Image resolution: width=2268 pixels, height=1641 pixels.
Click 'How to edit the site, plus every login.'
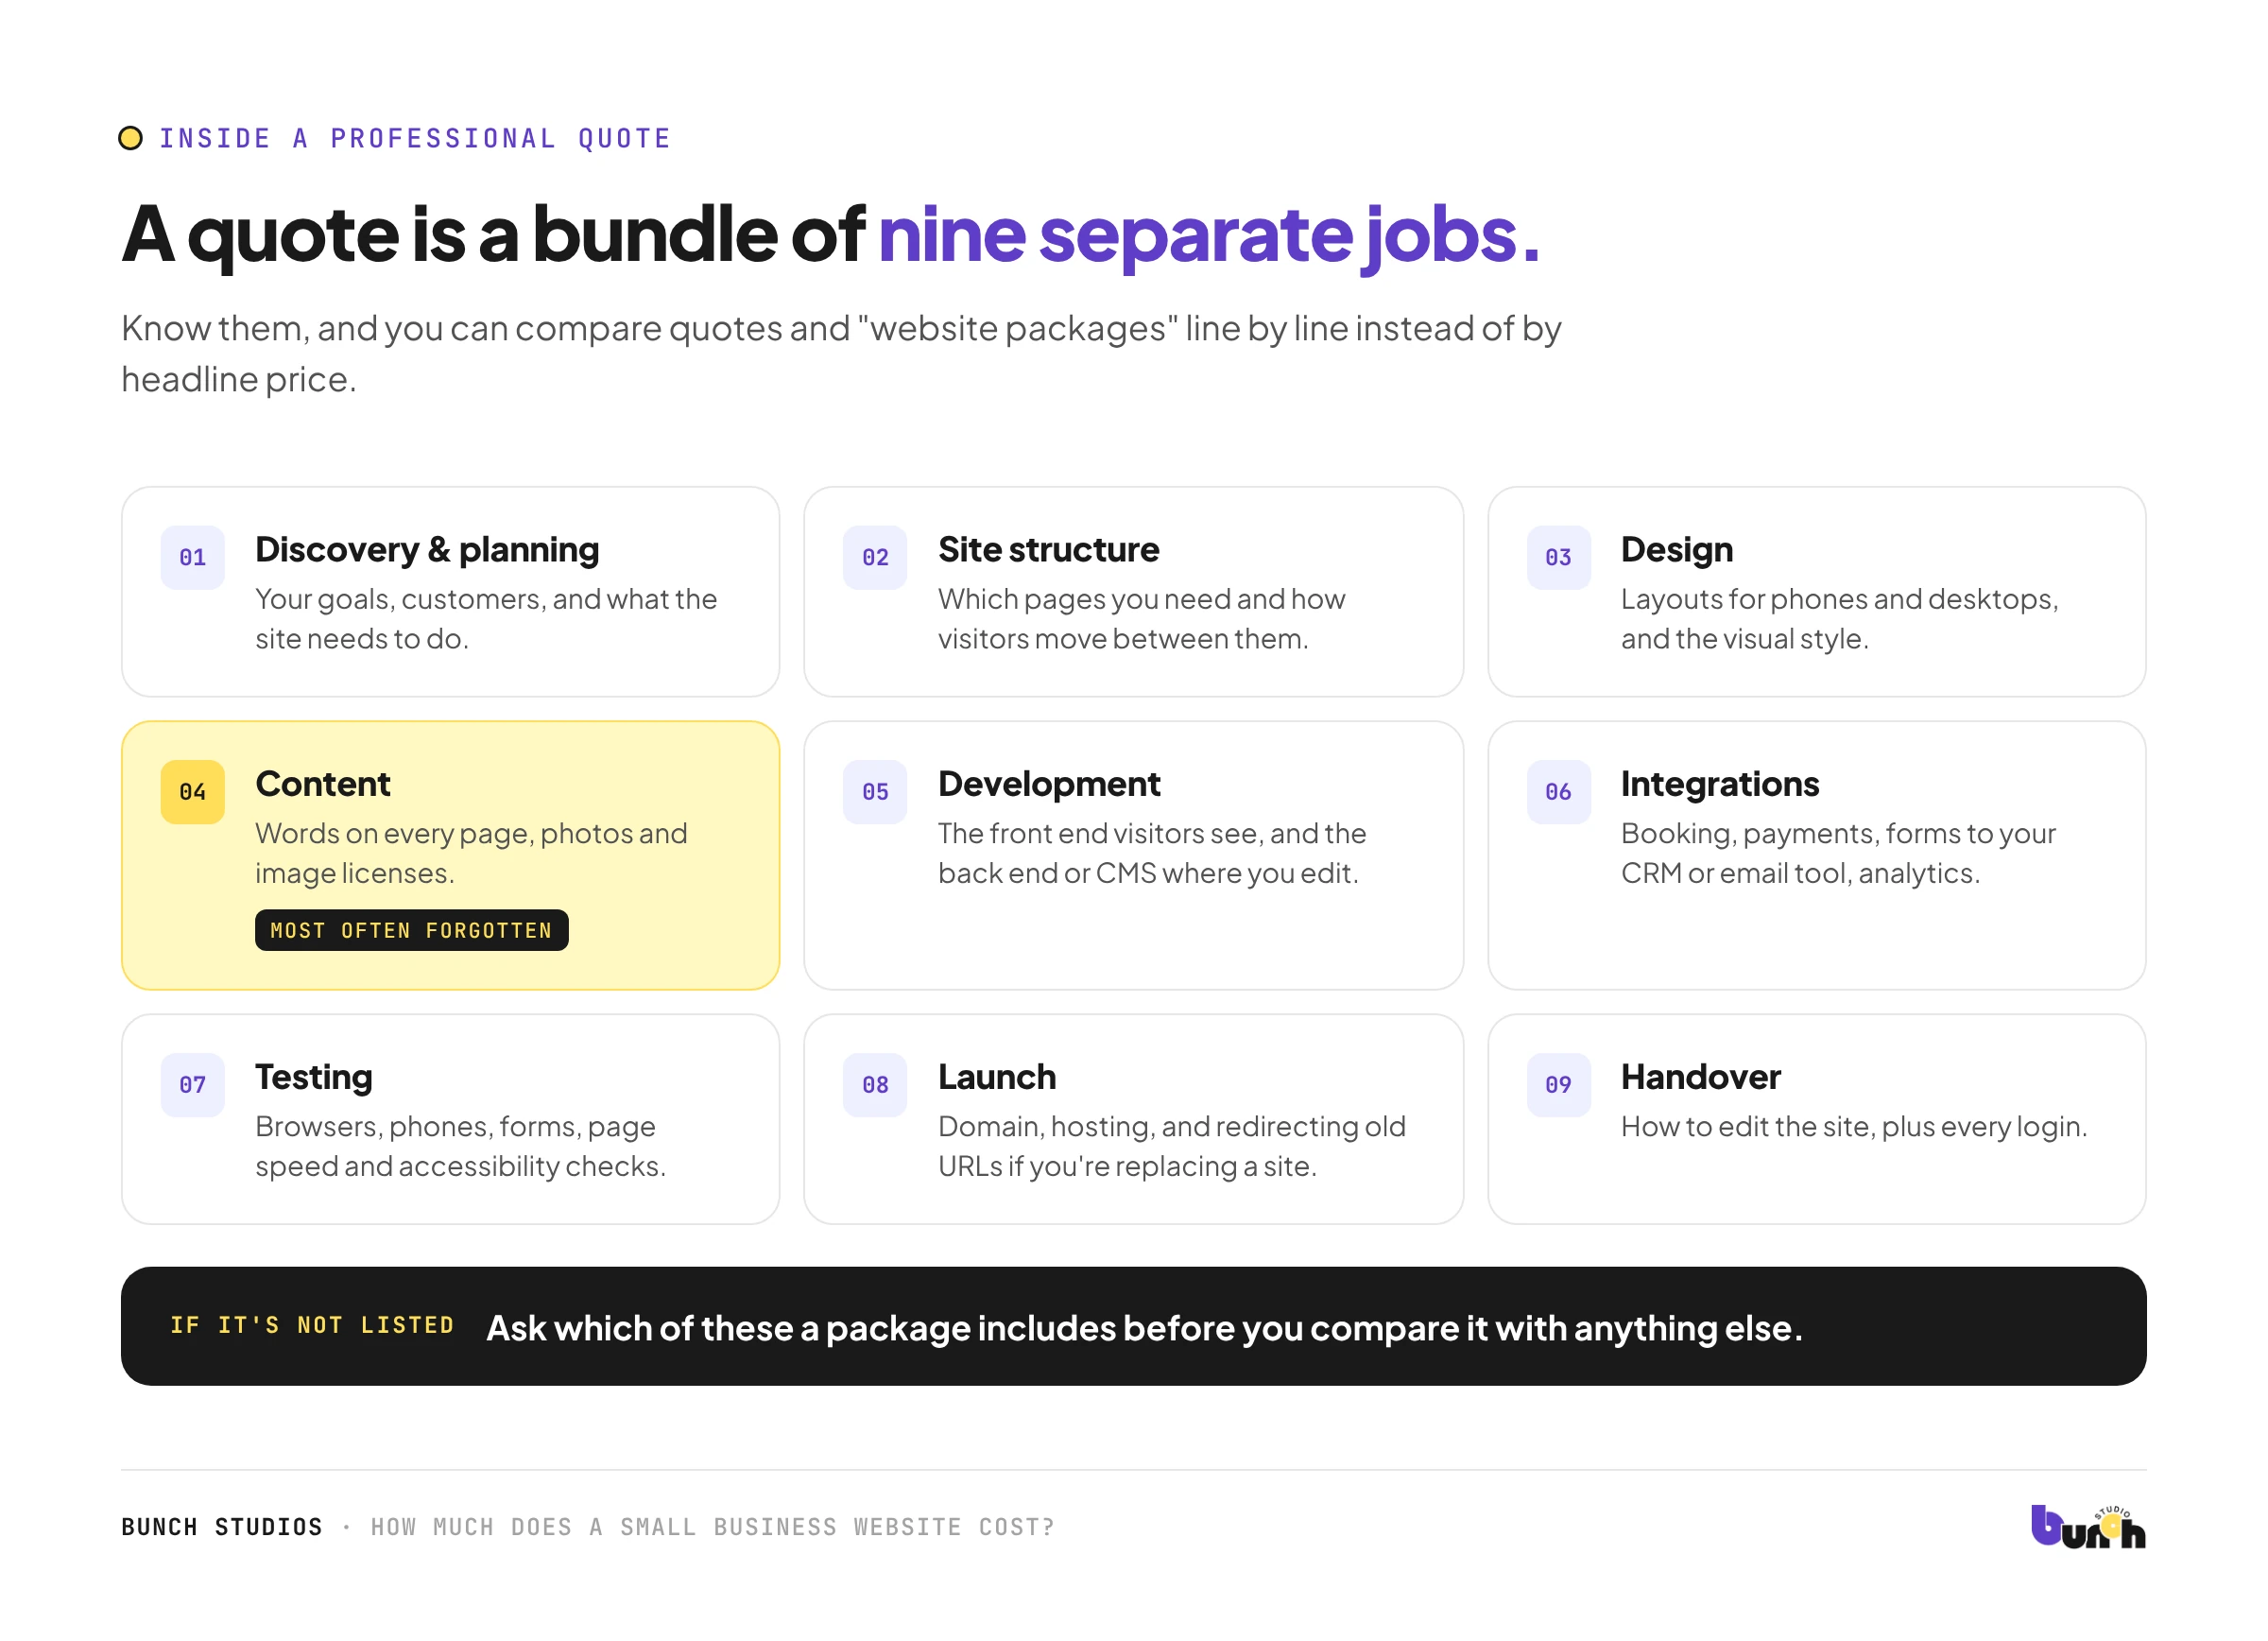[x=1854, y=1127]
